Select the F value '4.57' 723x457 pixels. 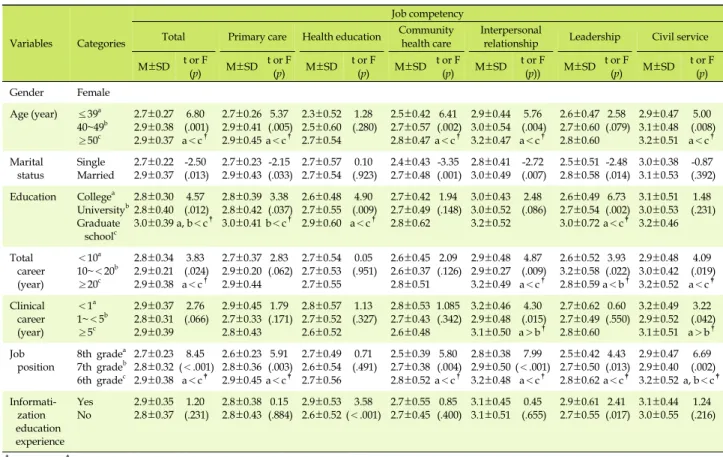pos(195,197)
